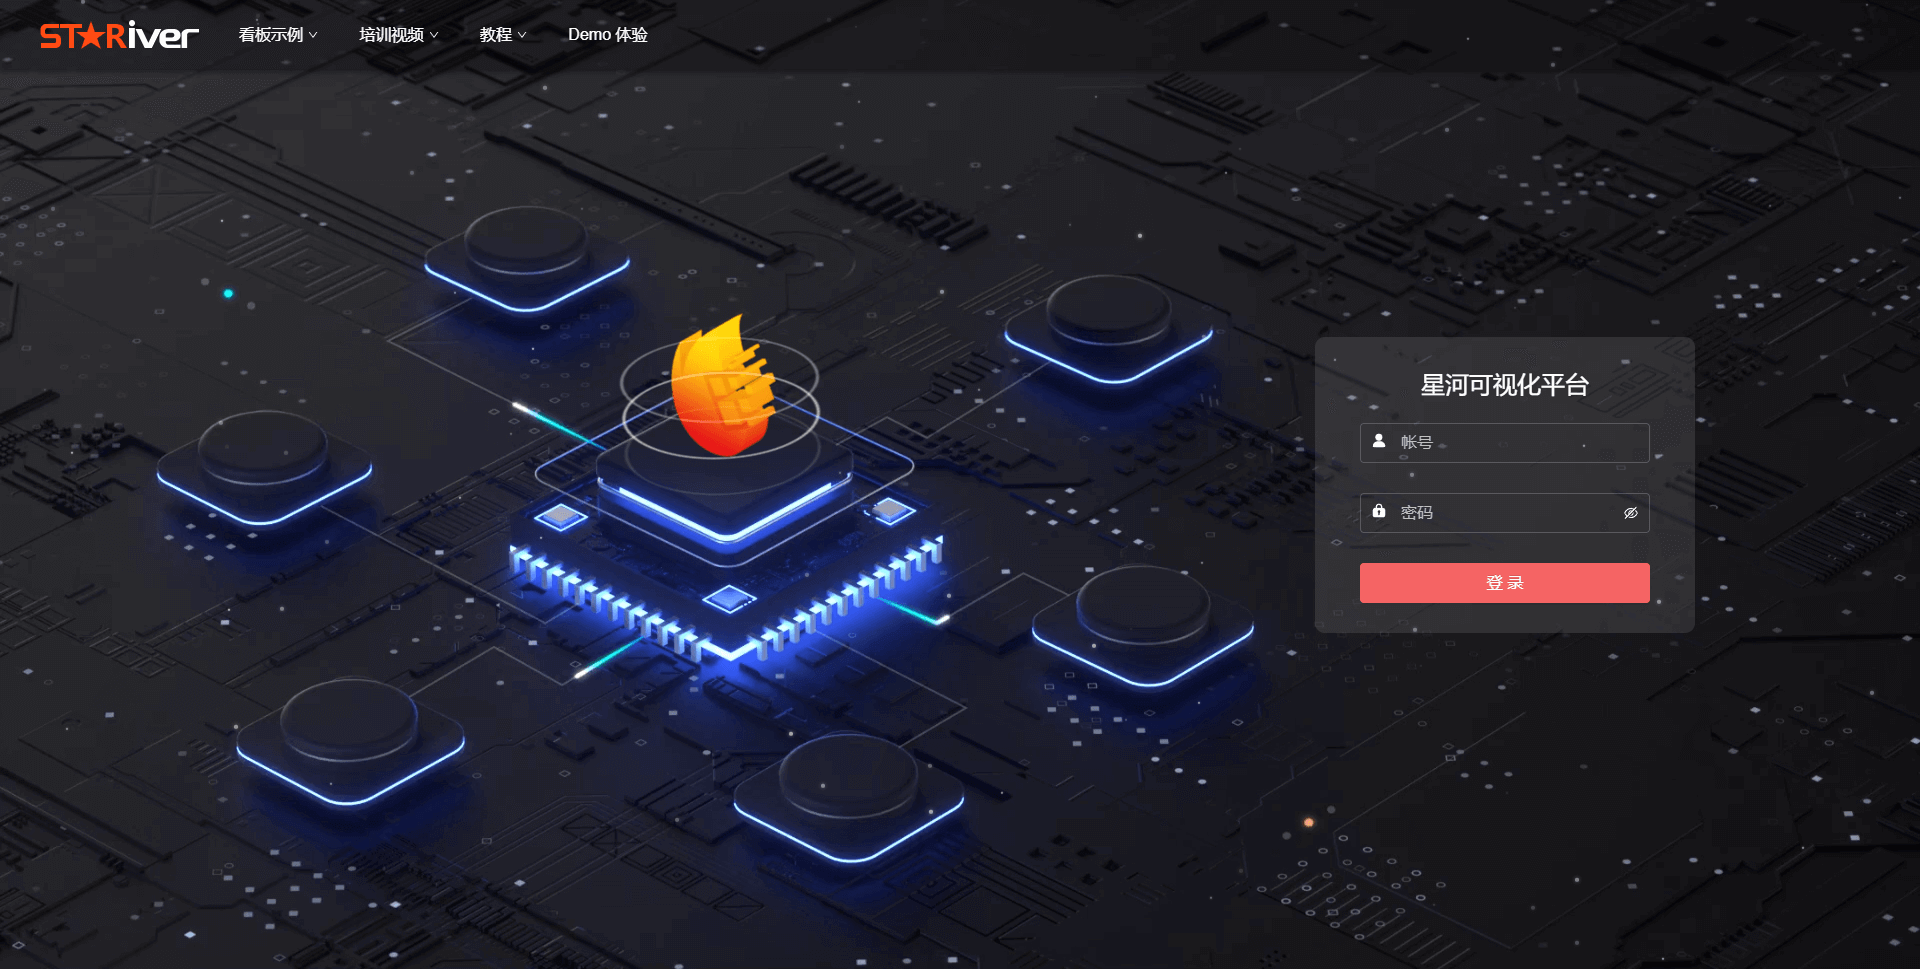Expand the 看板示例 dropdown menu
Screen dimensions: 1920x969
click(277, 35)
